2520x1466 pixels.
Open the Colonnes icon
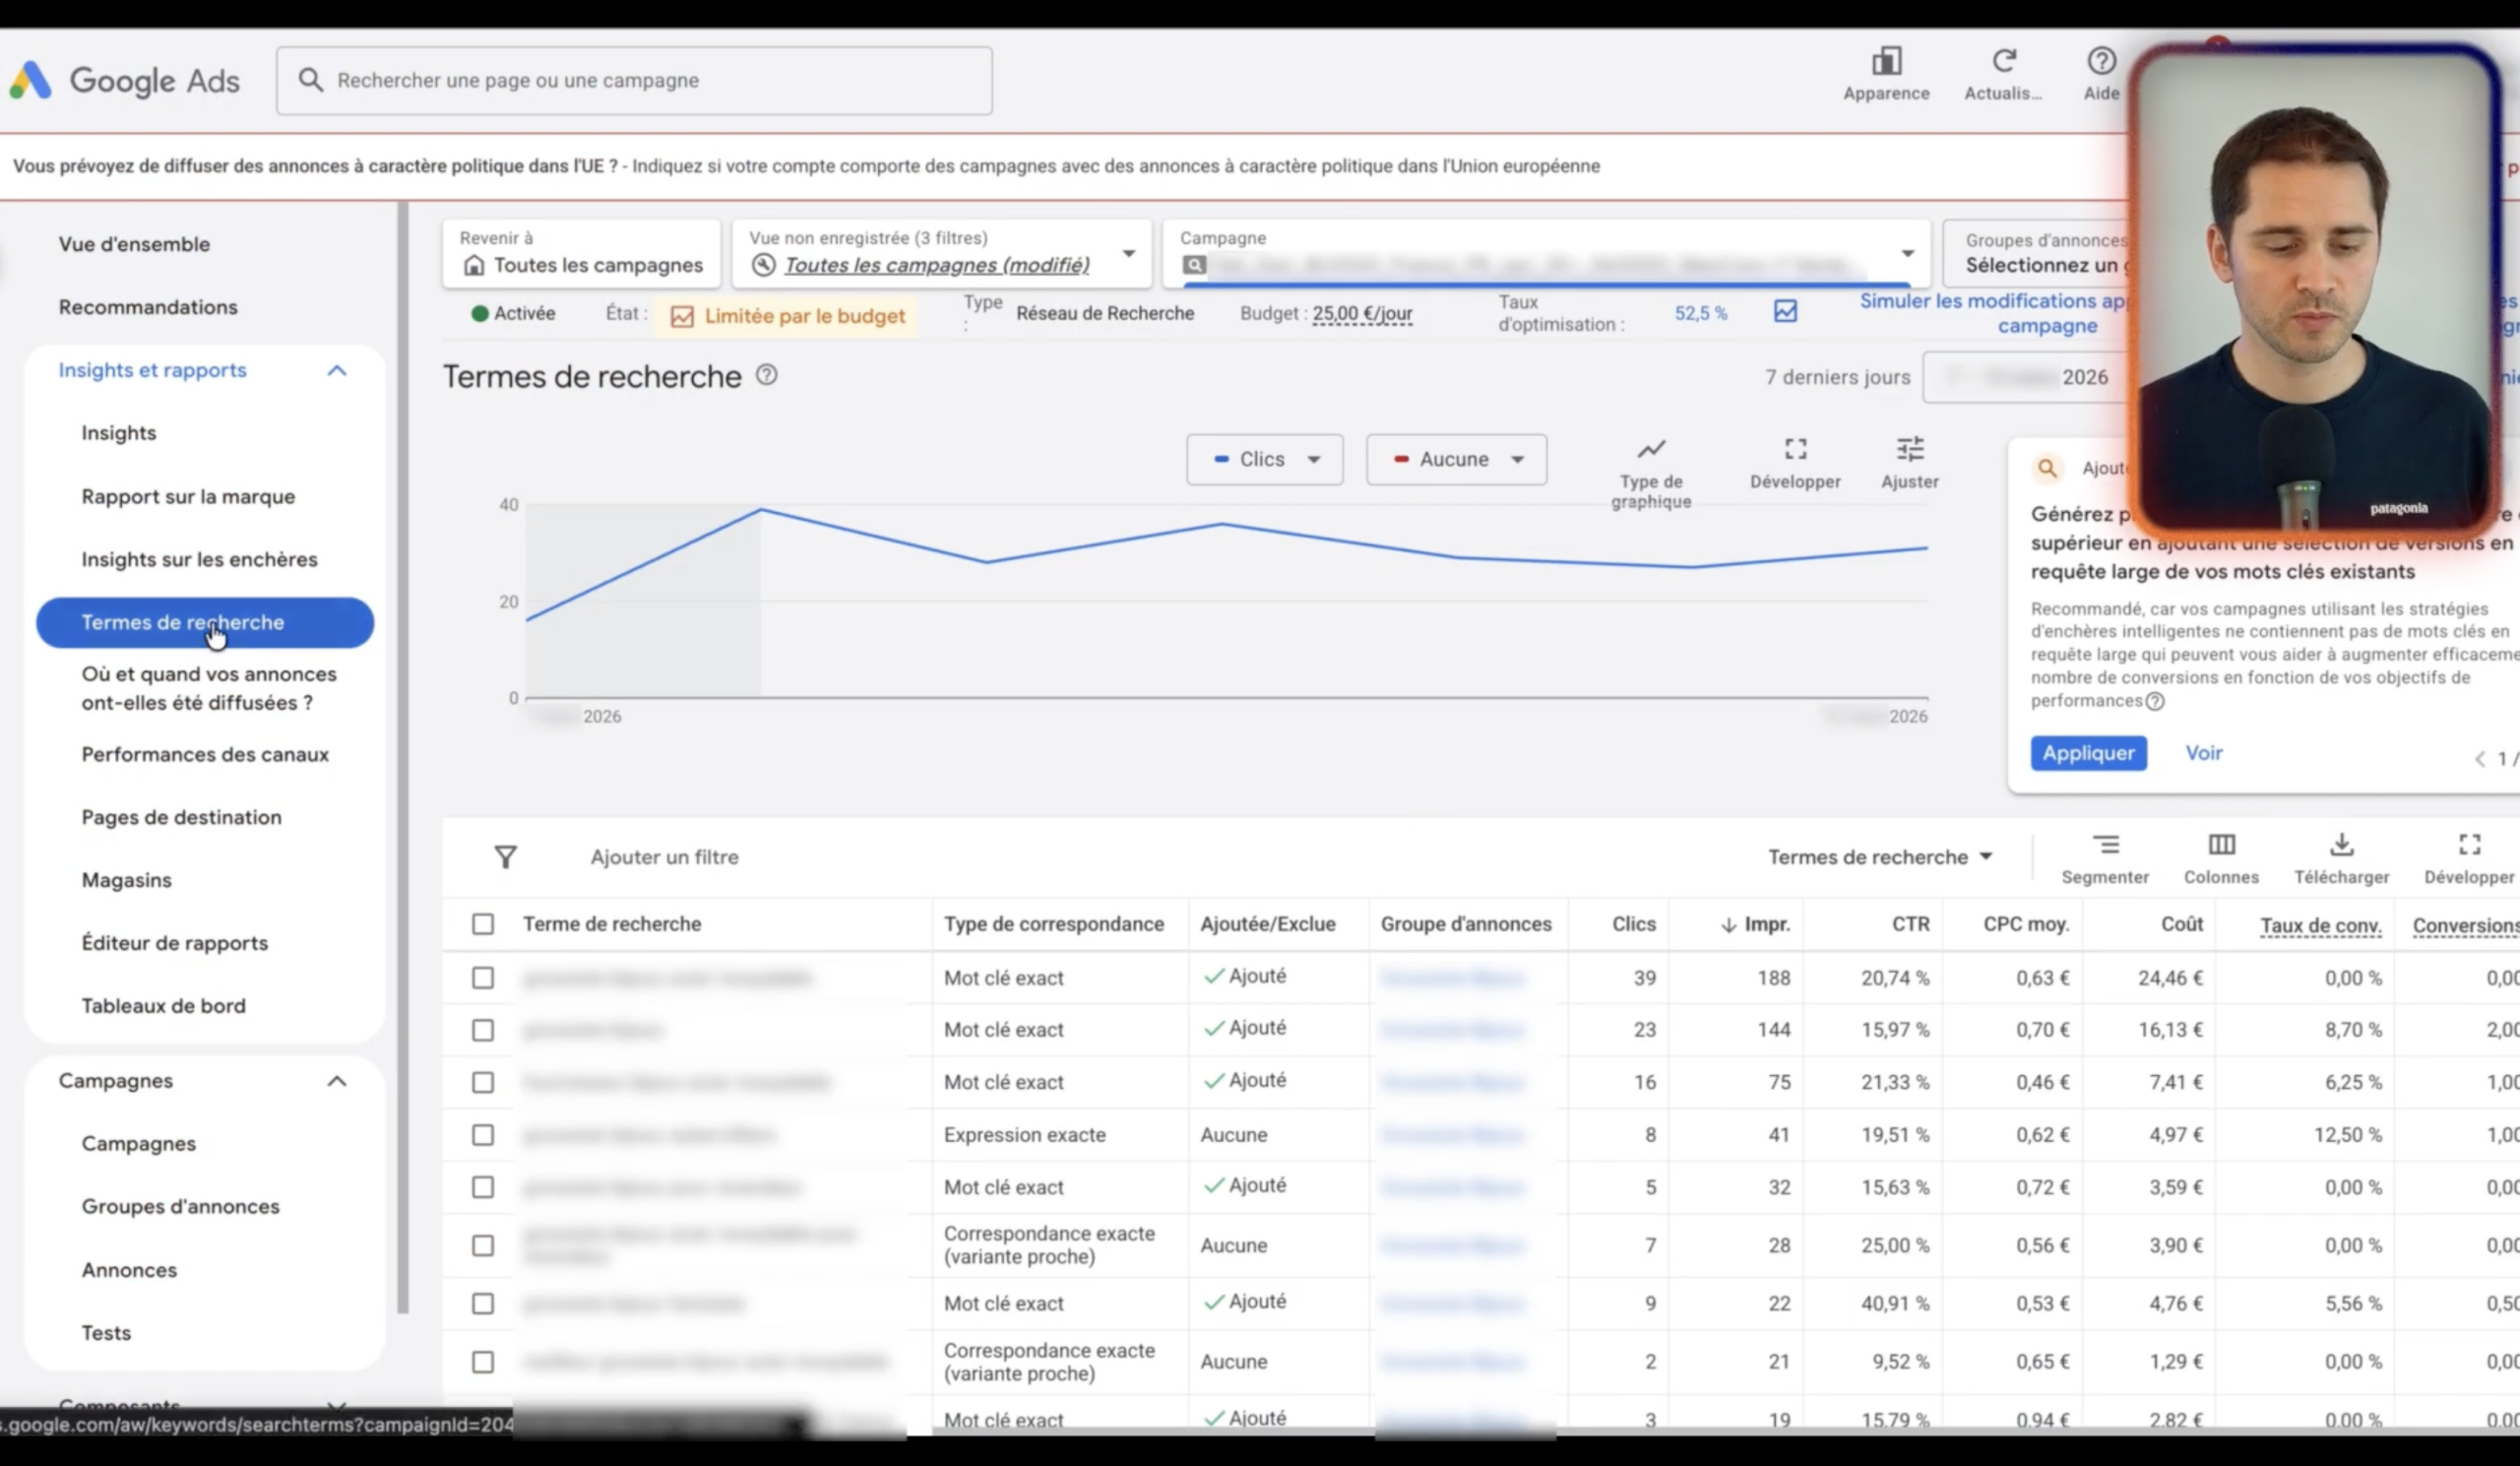[2221, 845]
